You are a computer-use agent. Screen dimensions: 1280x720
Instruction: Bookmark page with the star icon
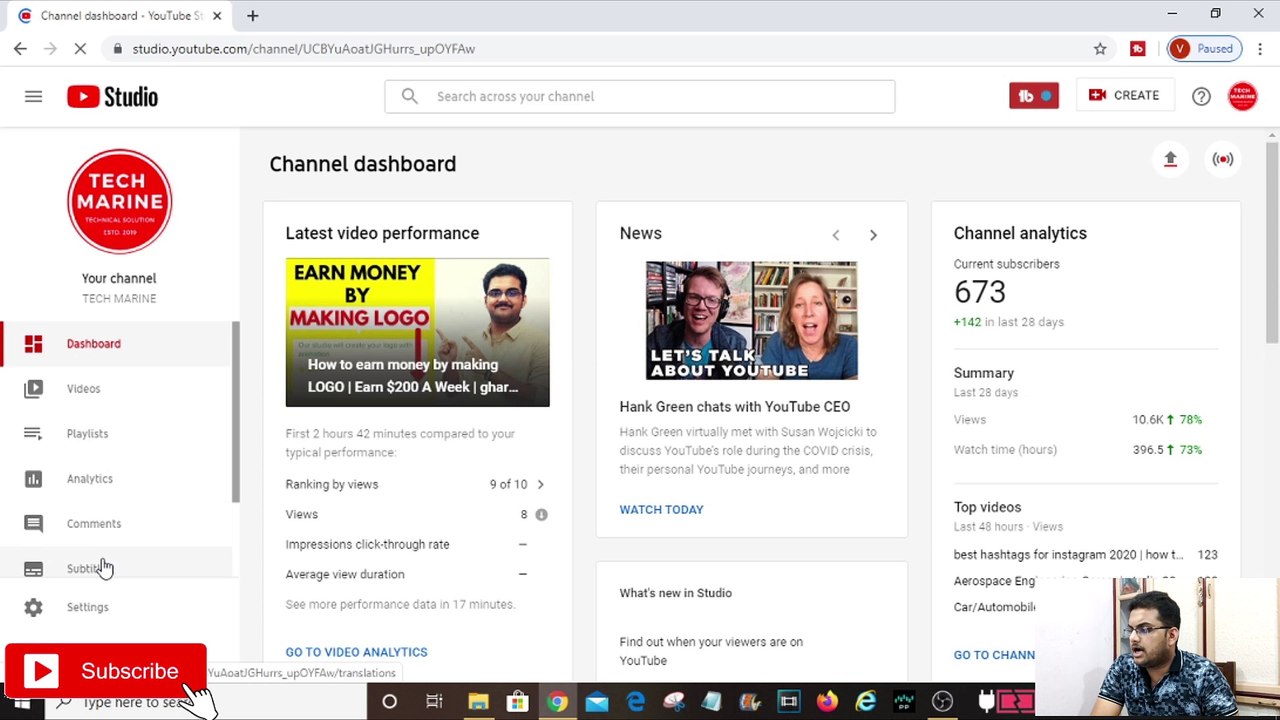pos(1100,48)
